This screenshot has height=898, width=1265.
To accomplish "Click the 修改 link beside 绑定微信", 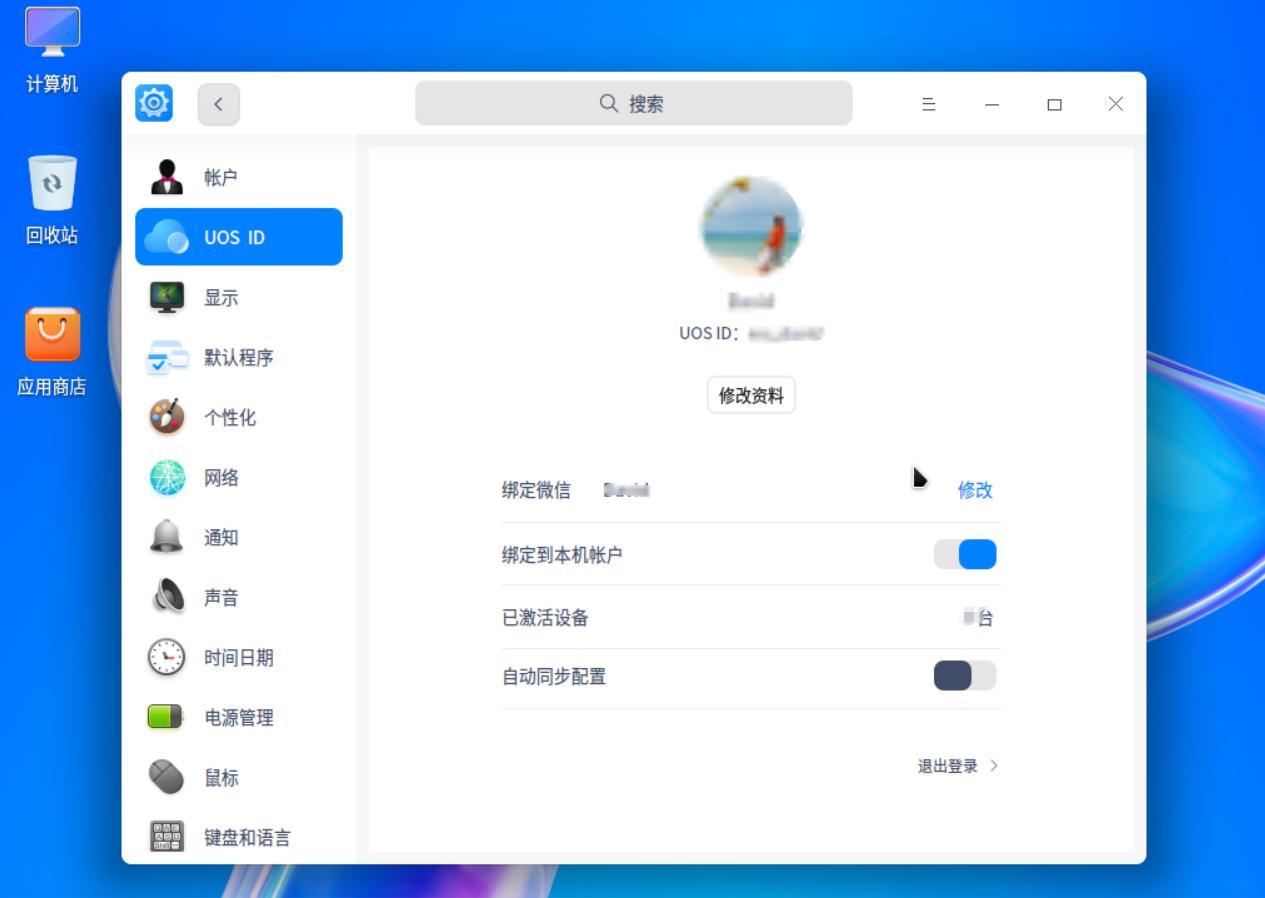I will pyautogui.click(x=974, y=490).
